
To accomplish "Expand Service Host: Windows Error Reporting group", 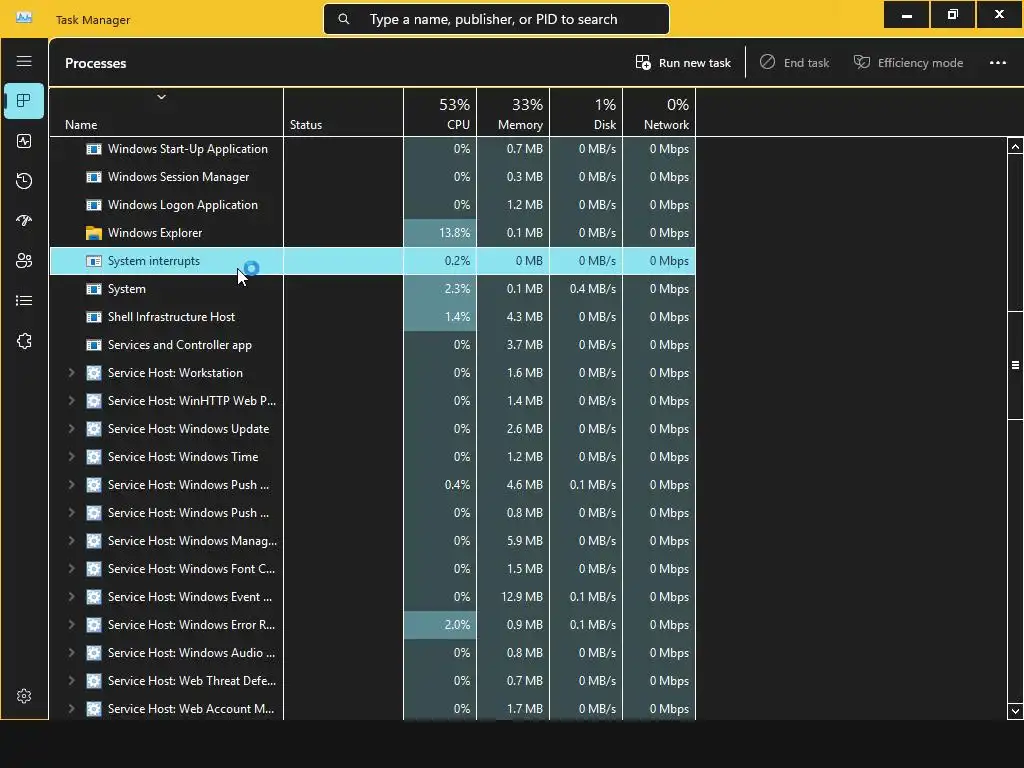I will click(71, 625).
